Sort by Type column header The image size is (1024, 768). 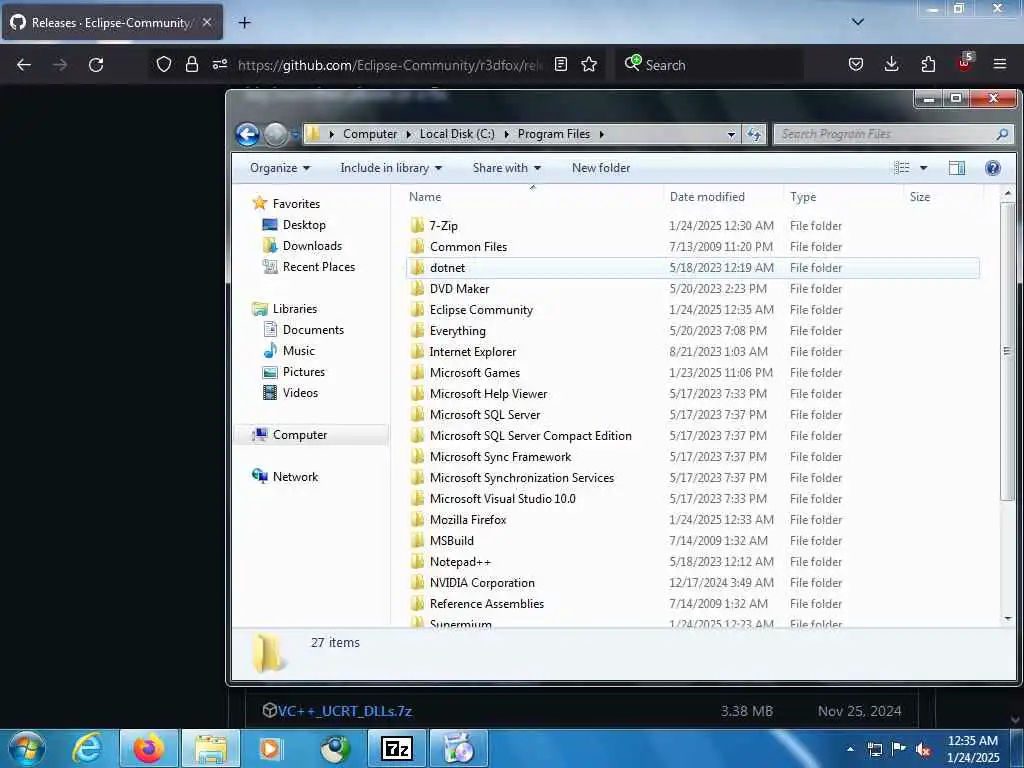pos(803,197)
